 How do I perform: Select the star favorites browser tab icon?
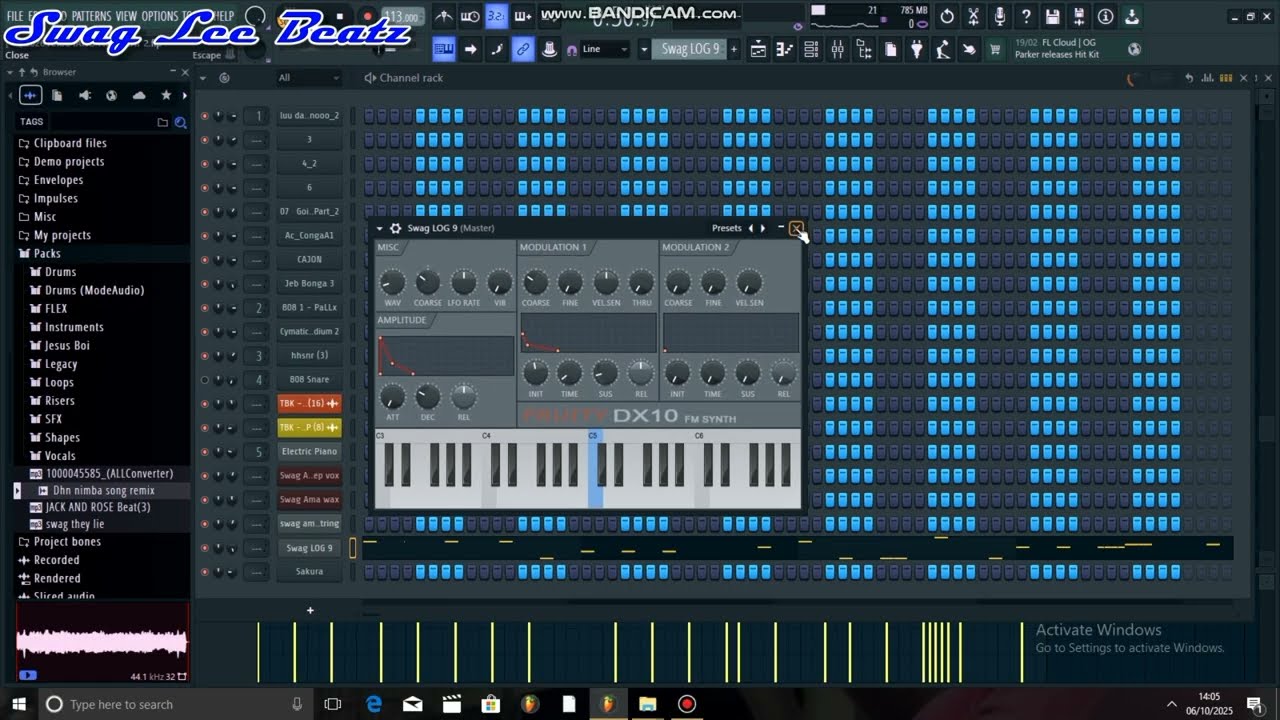tap(166, 95)
